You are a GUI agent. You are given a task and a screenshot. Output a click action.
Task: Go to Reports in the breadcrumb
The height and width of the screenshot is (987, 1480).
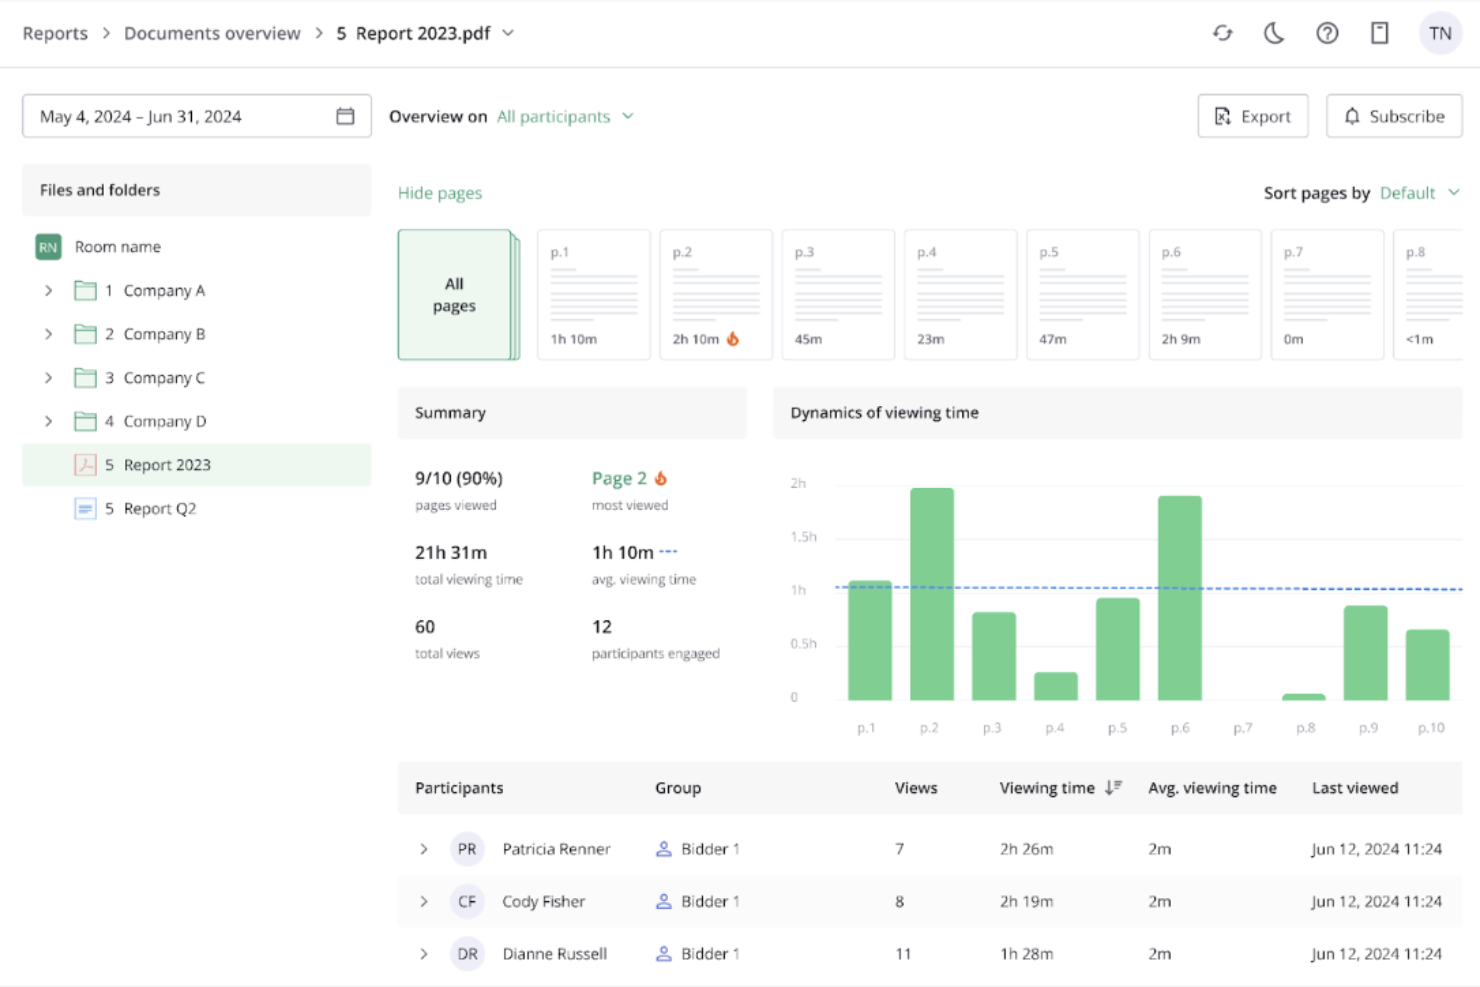tap(55, 33)
